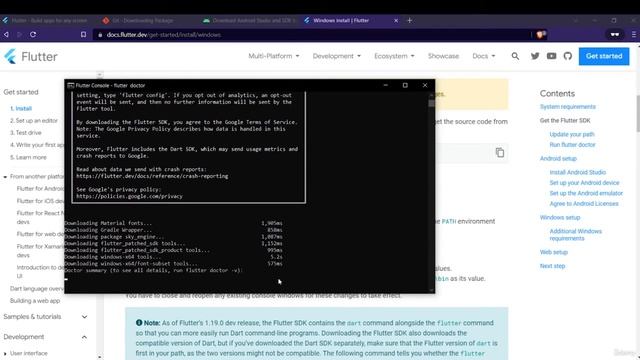640x360 pixels.
Task: Click the copy-to-clipboard icon in the code box
Action: point(500,153)
